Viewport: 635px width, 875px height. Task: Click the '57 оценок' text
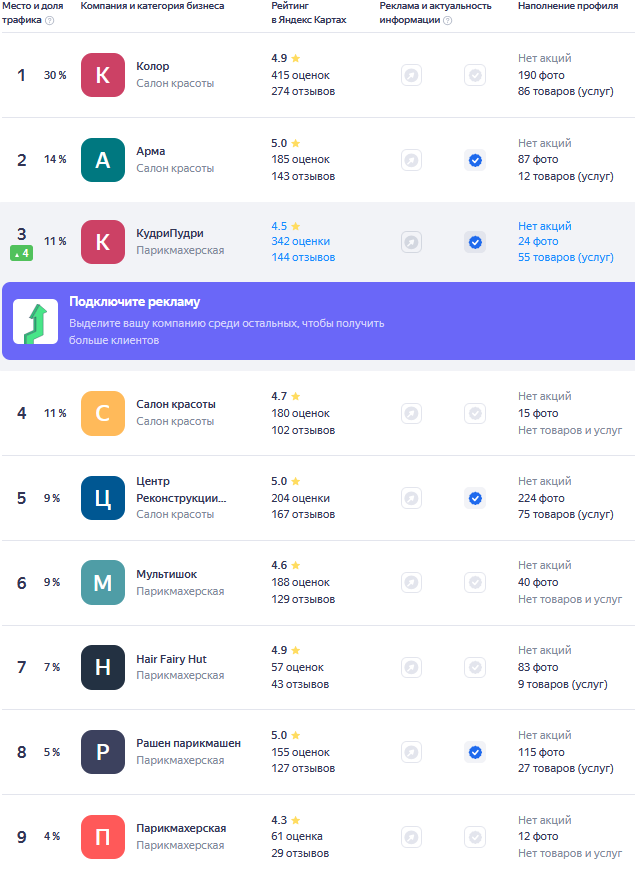[297, 667]
